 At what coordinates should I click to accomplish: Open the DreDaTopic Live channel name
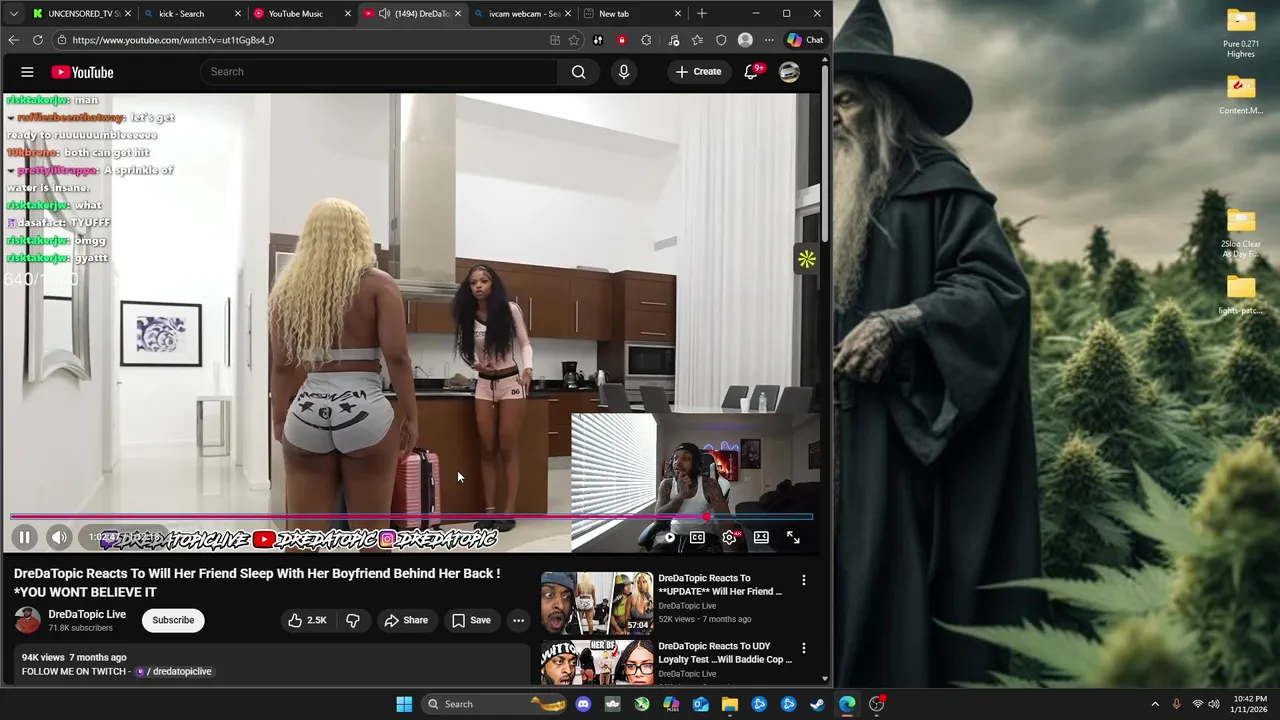tap(87, 614)
